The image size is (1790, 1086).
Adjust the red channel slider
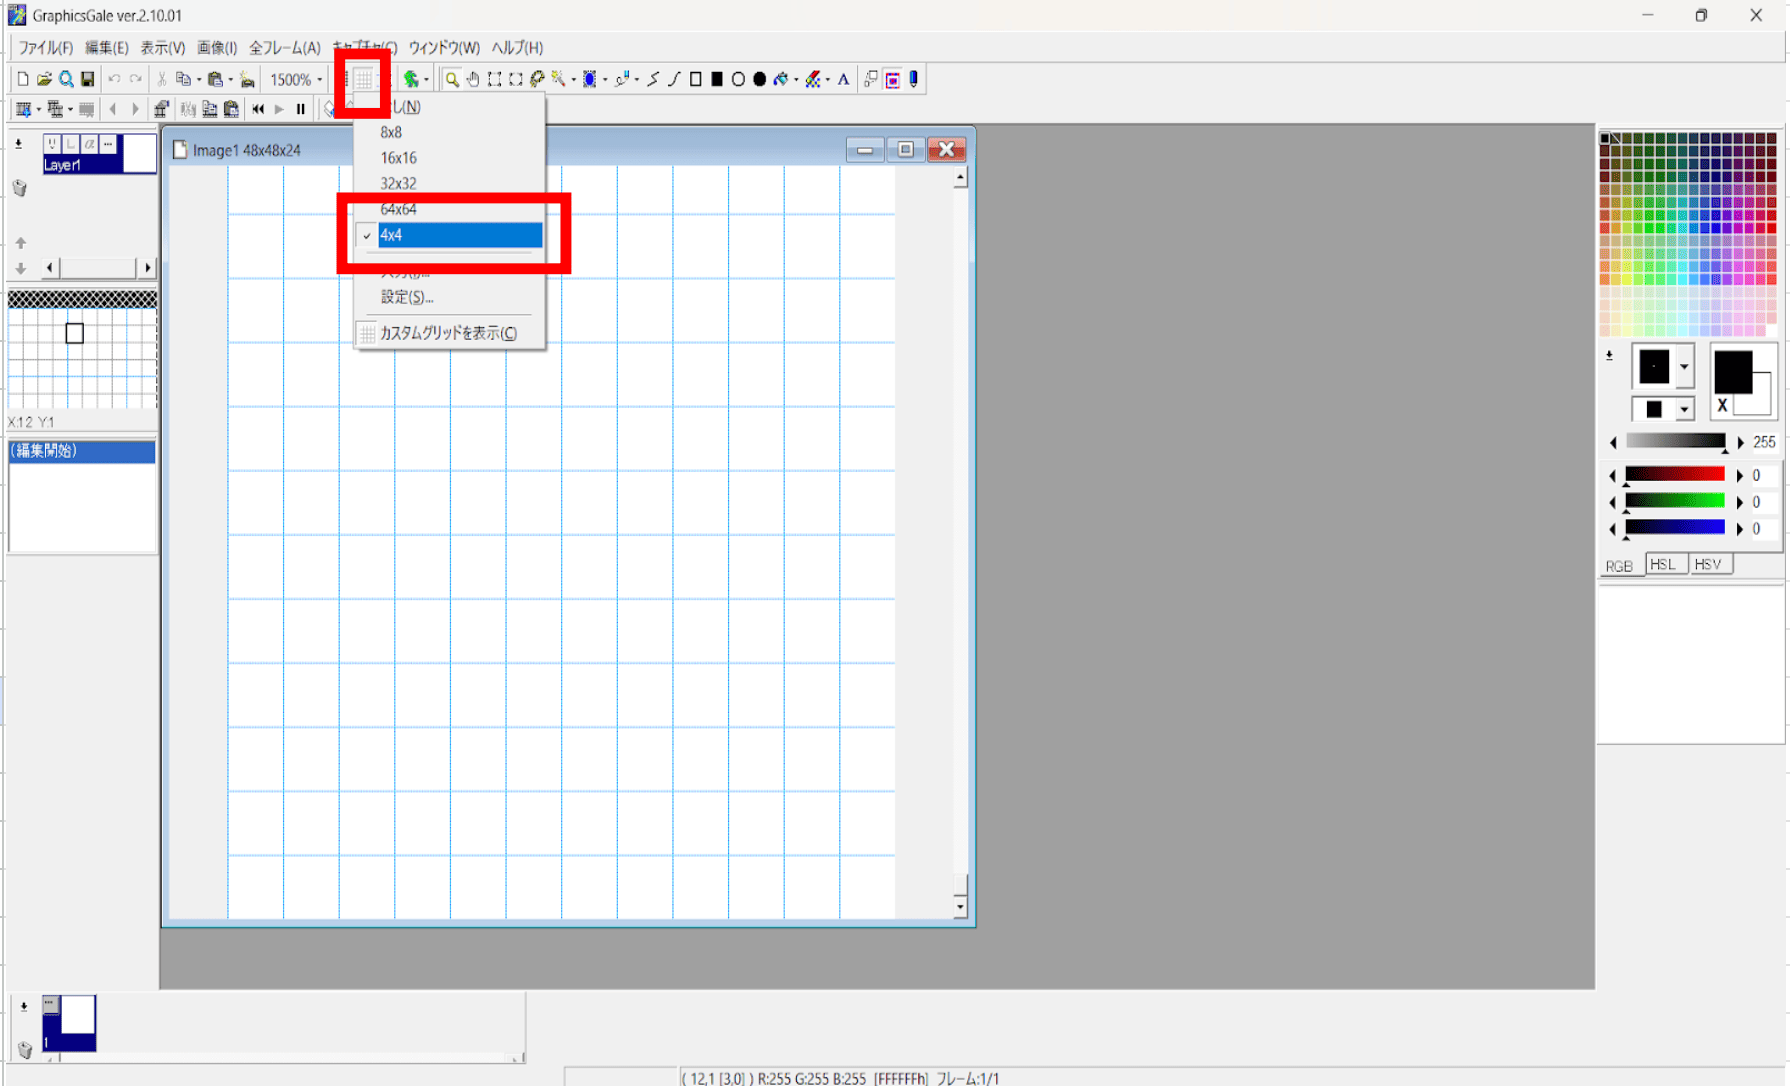click(1674, 475)
